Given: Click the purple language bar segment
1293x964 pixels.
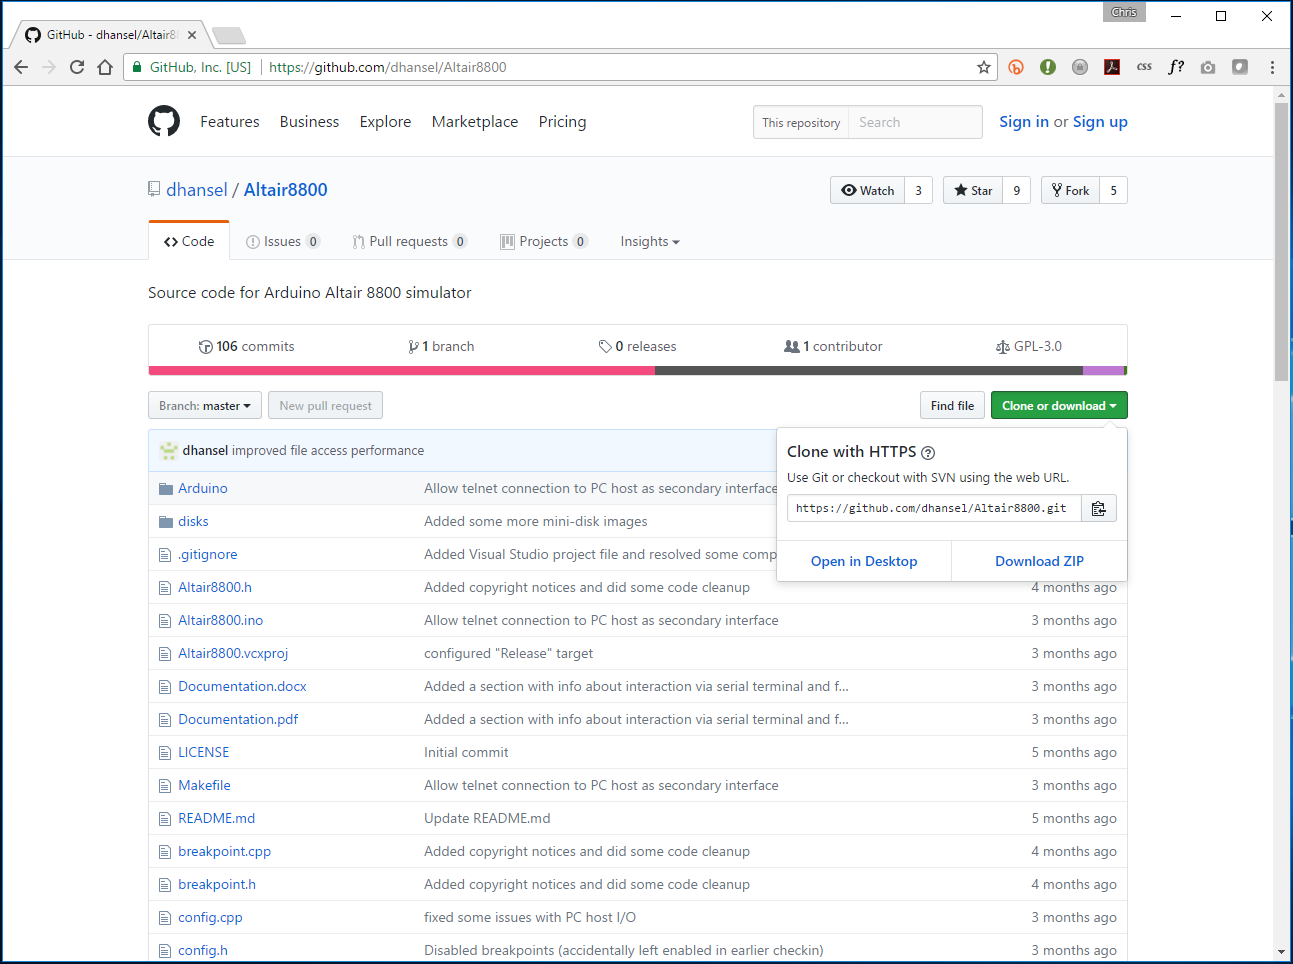Looking at the screenshot, I should [1103, 371].
